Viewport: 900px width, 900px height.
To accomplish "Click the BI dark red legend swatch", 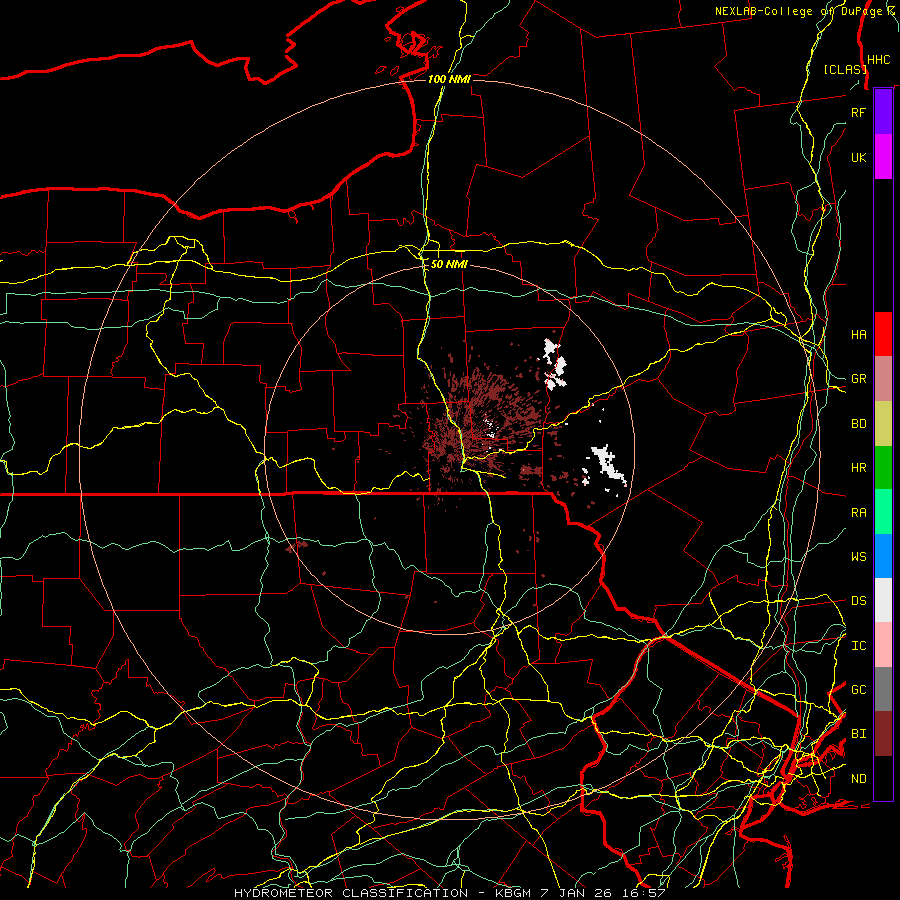I will [883, 734].
